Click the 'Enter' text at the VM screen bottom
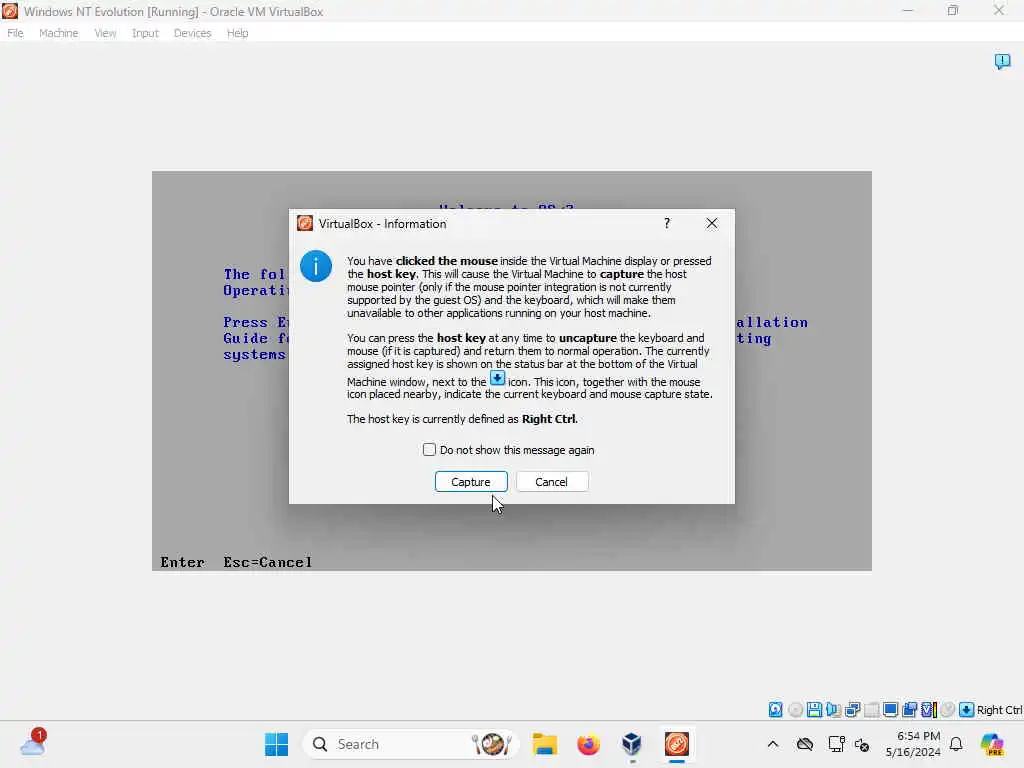Screen dimensions: 1024x768 click(x=182, y=562)
